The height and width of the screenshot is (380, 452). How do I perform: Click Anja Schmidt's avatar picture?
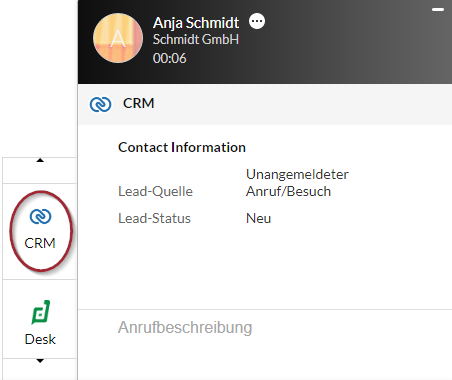118,38
